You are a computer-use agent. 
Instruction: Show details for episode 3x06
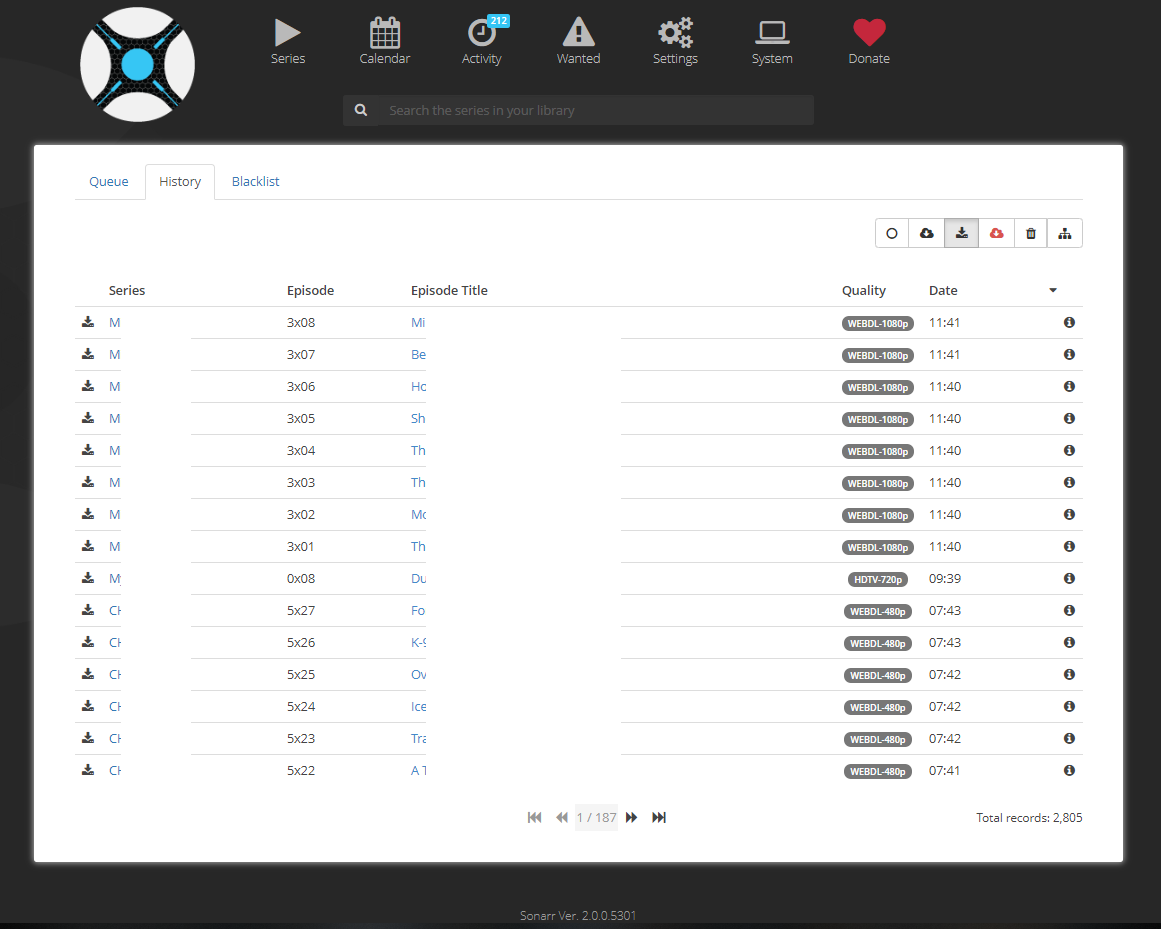(1069, 386)
